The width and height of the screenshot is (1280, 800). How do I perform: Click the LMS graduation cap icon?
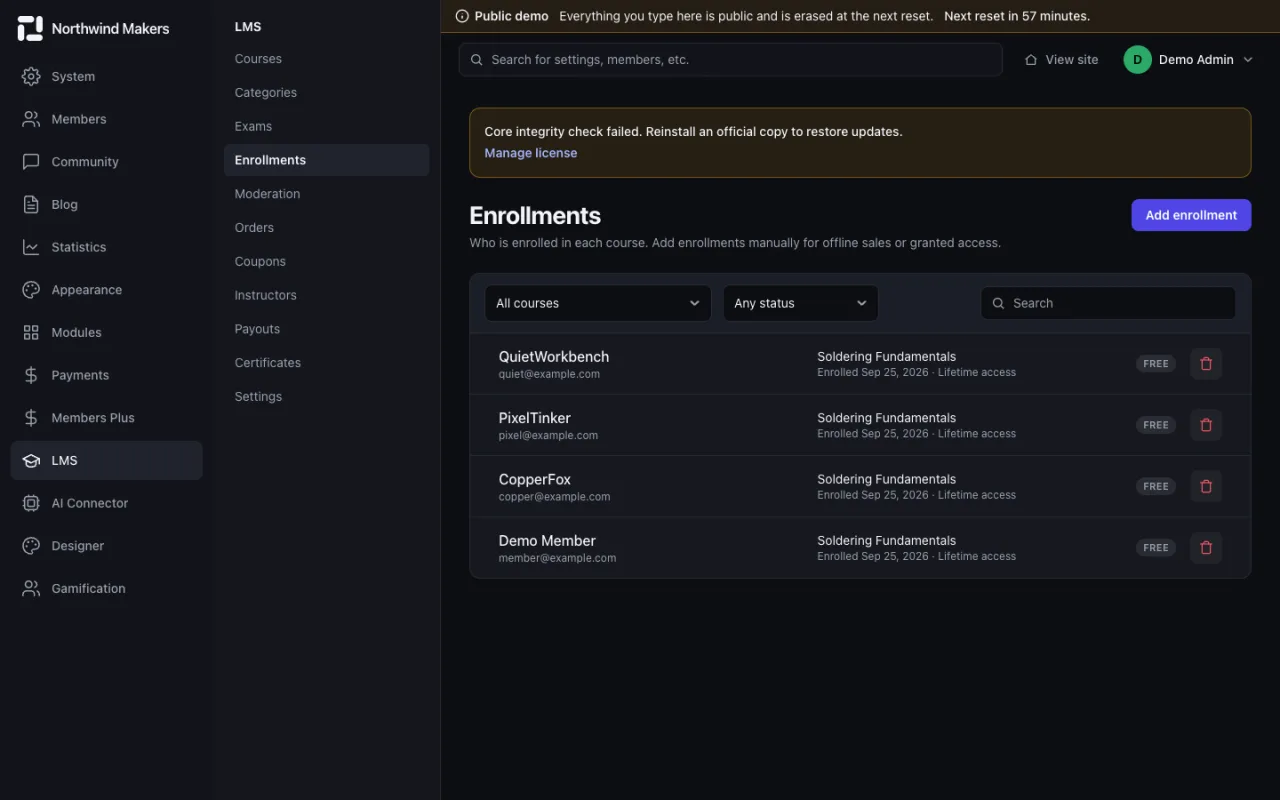coord(31,461)
